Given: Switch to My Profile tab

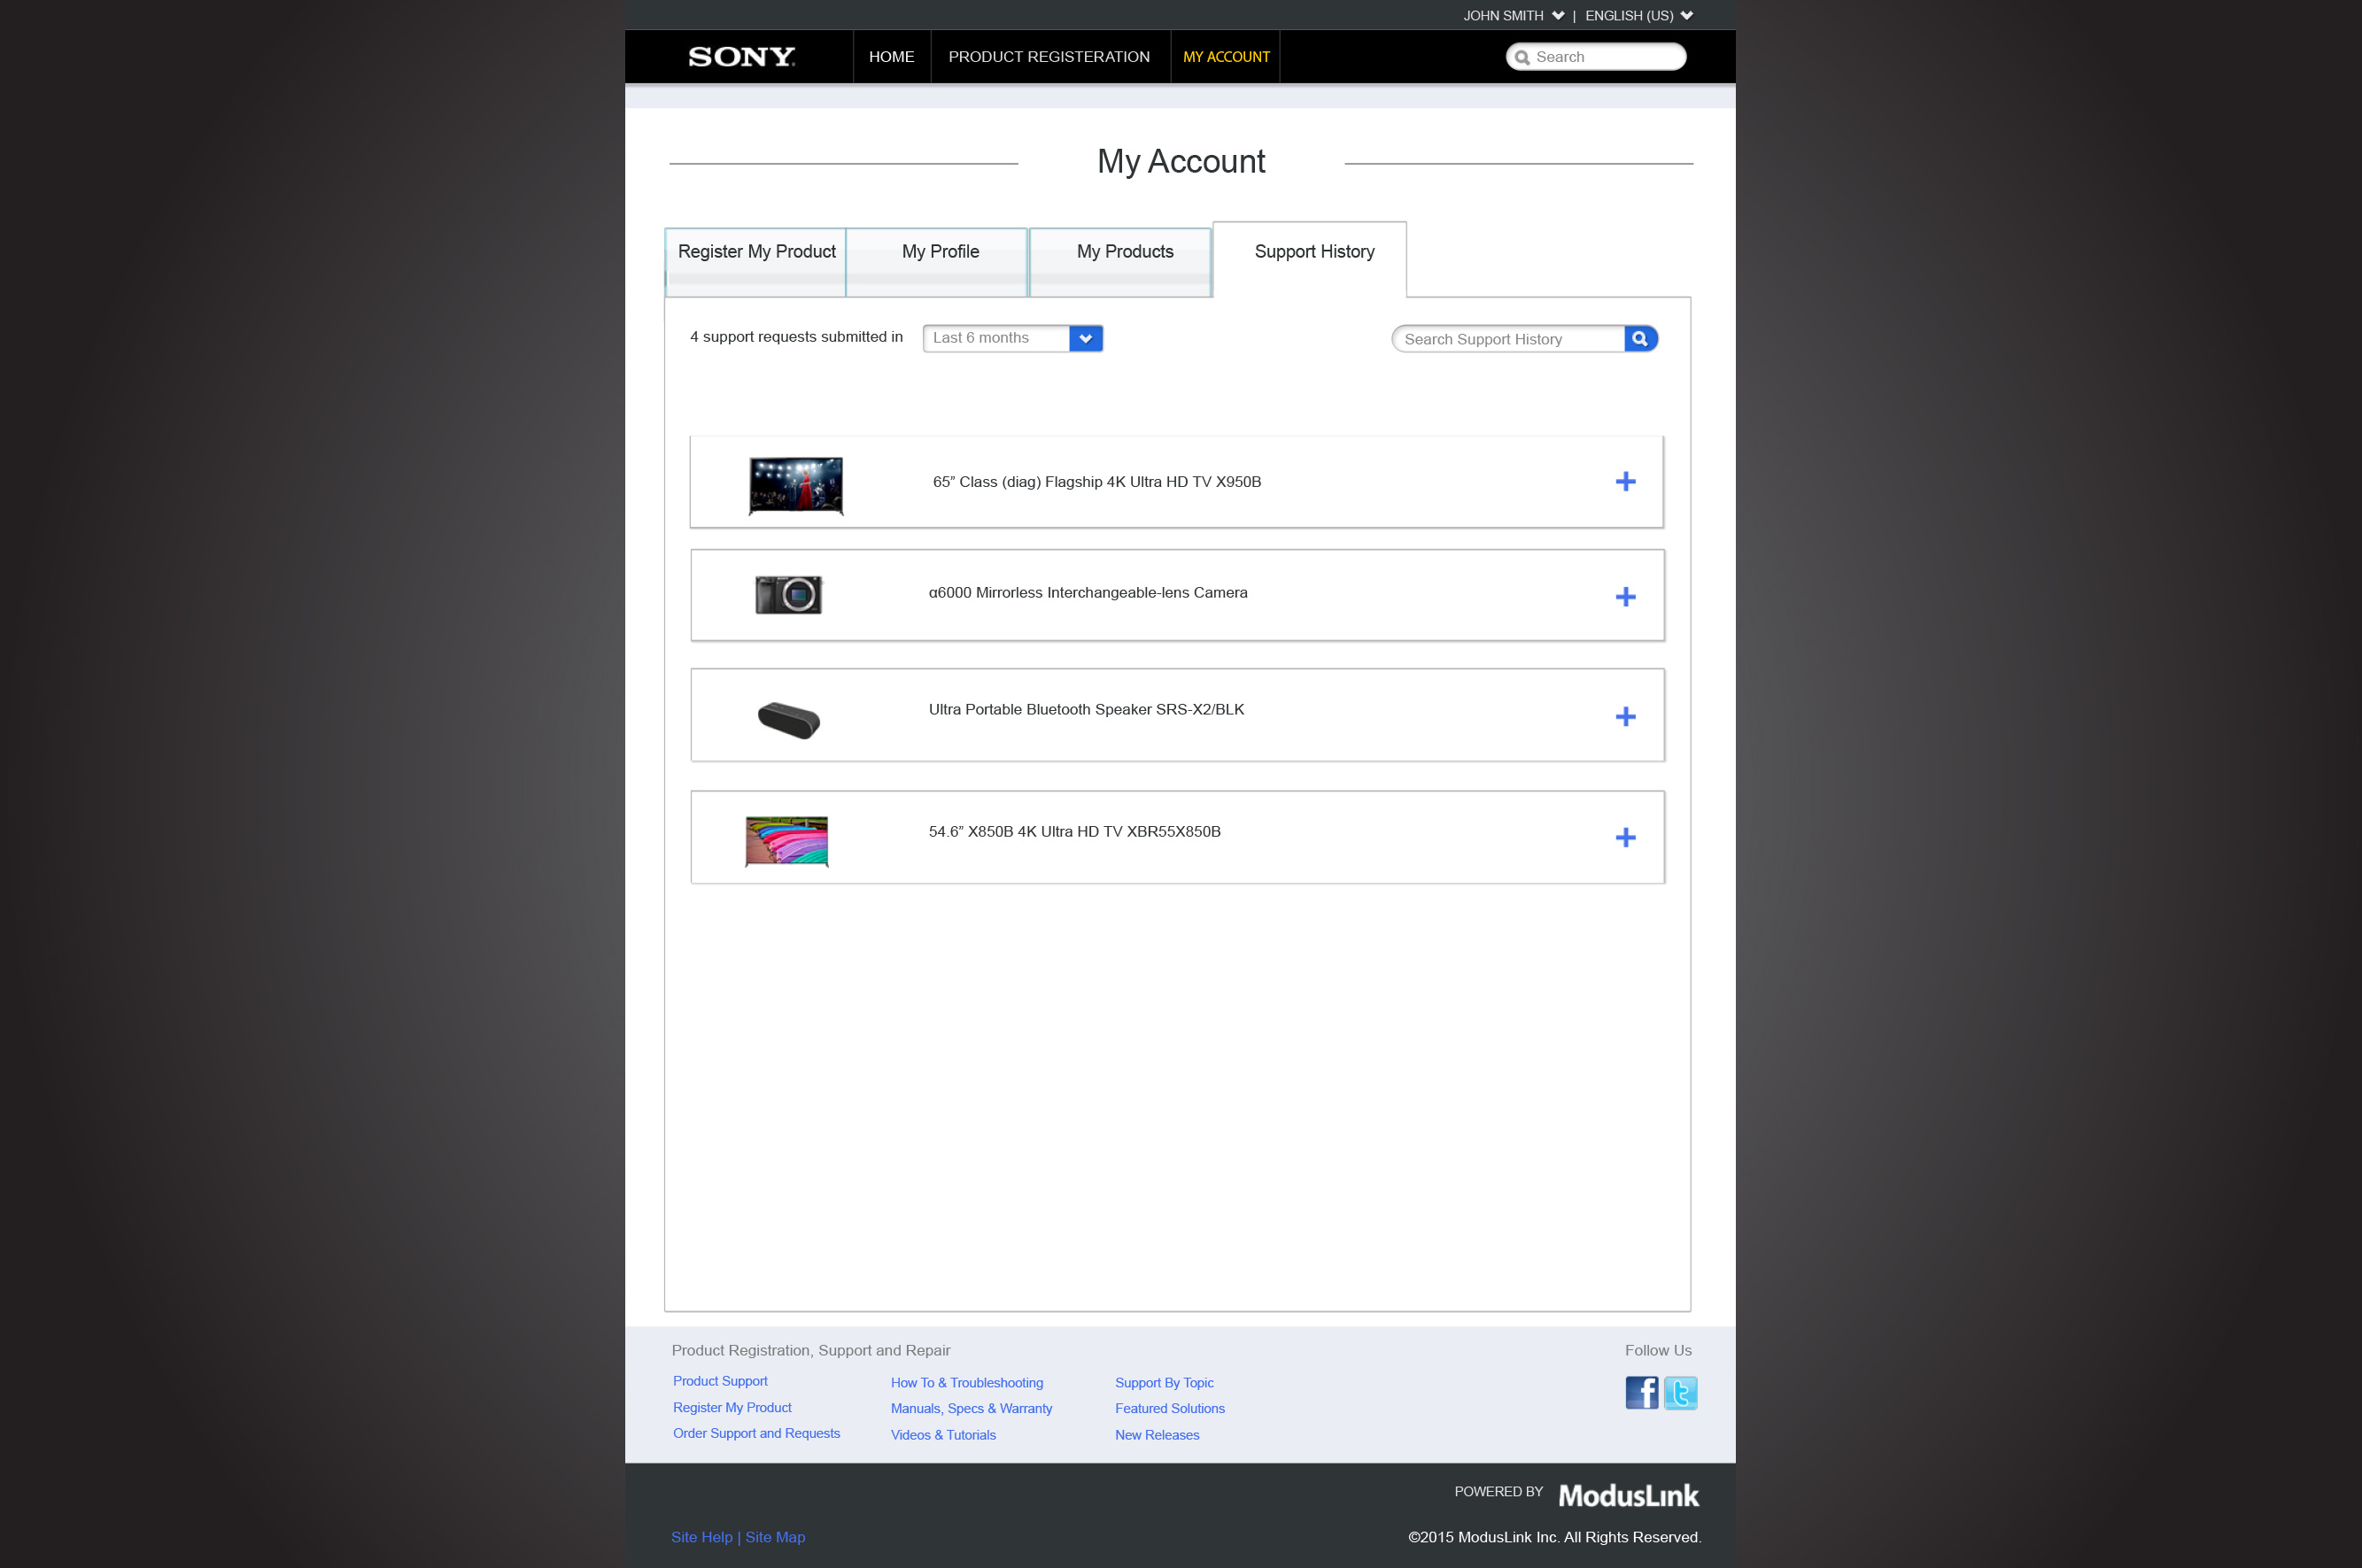Looking at the screenshot, I should (x=939, y=262).
